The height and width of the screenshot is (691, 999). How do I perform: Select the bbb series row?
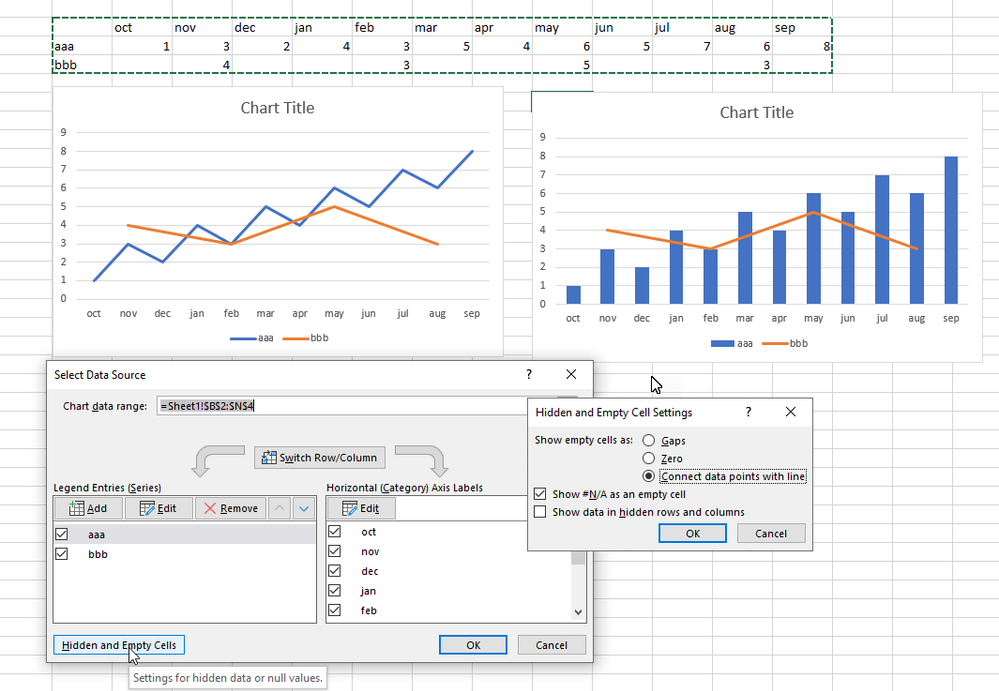point(185,554)
